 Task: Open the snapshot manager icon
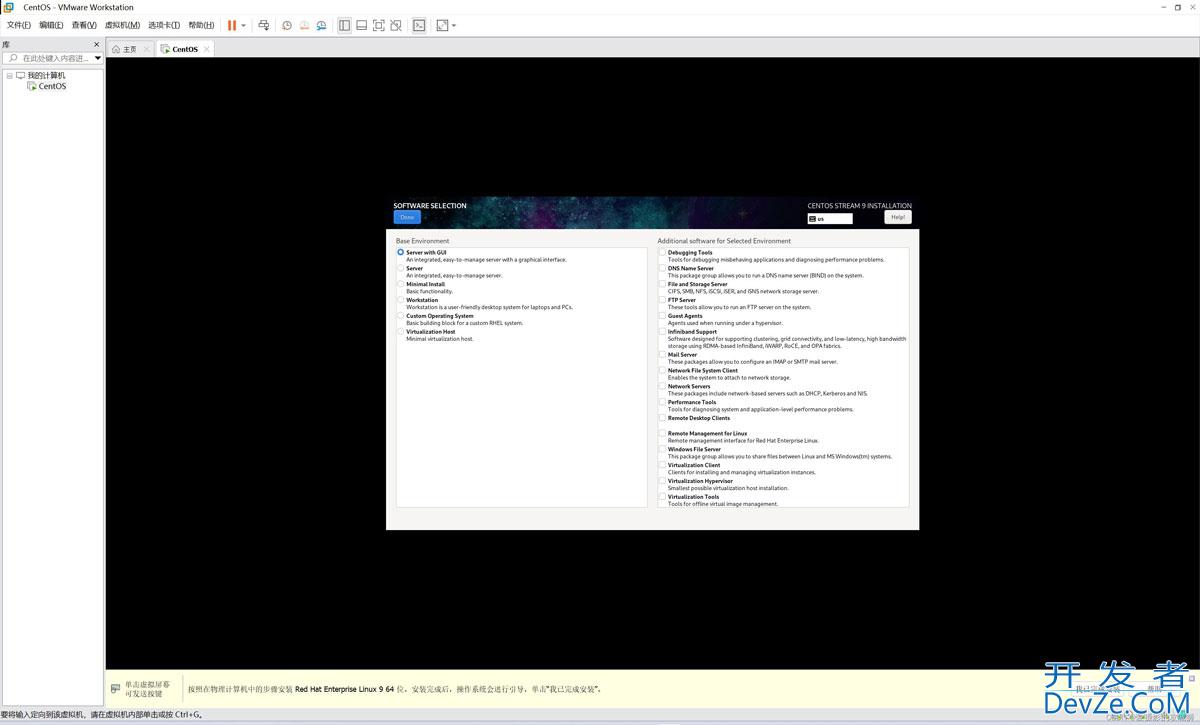click(321, 25)
